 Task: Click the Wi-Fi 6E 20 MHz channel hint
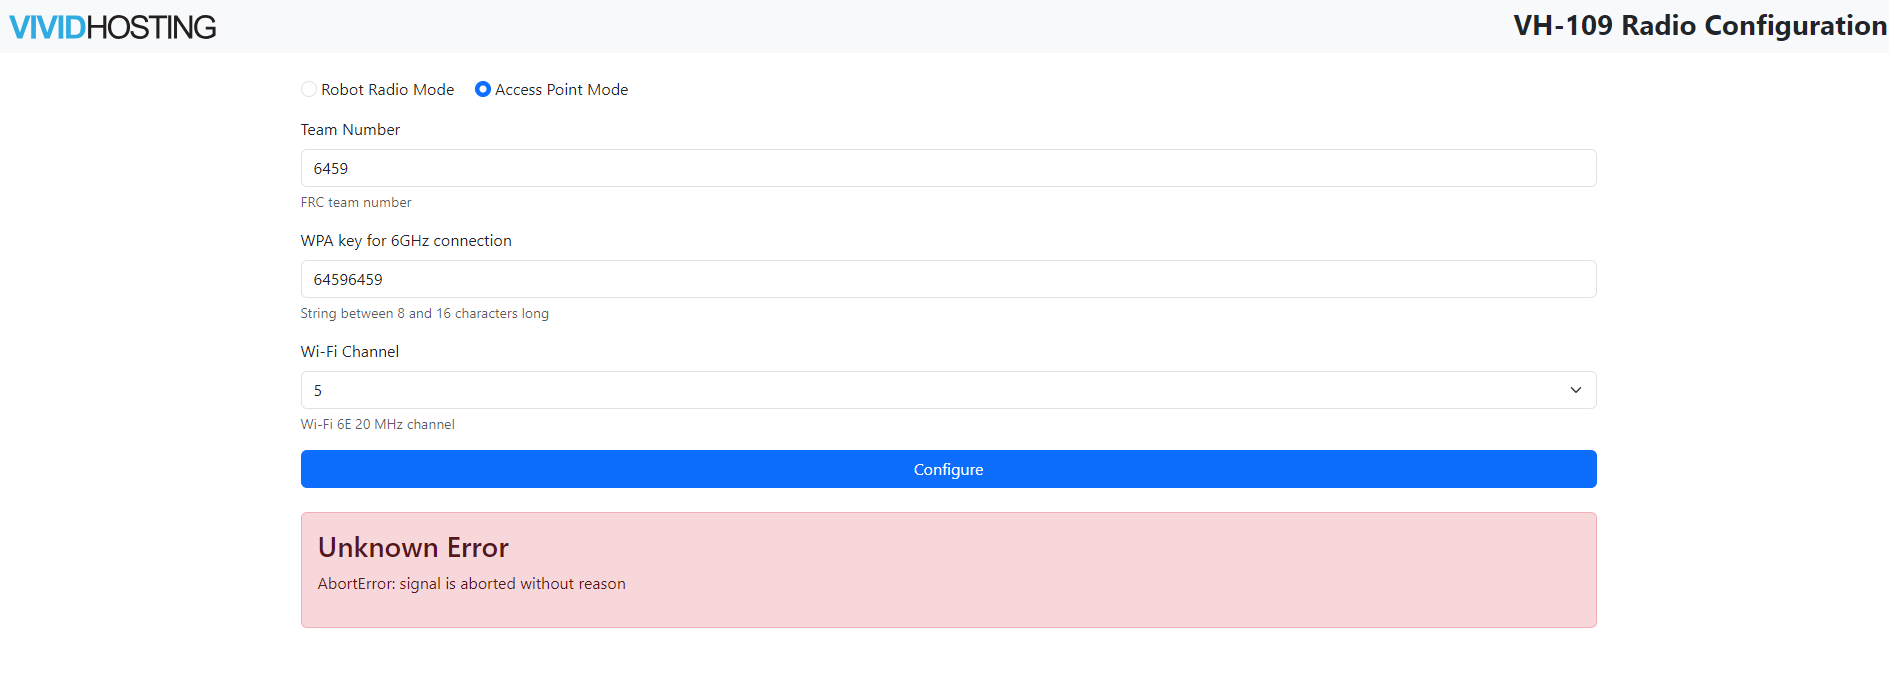377,425
